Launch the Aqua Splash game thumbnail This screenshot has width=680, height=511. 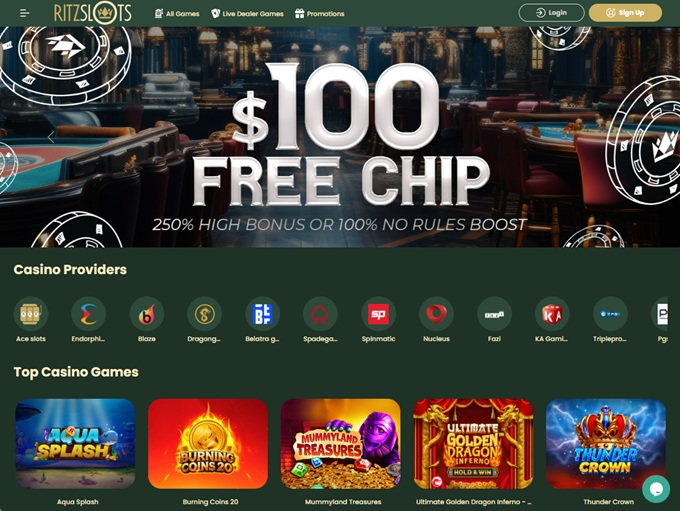[75, 444]
